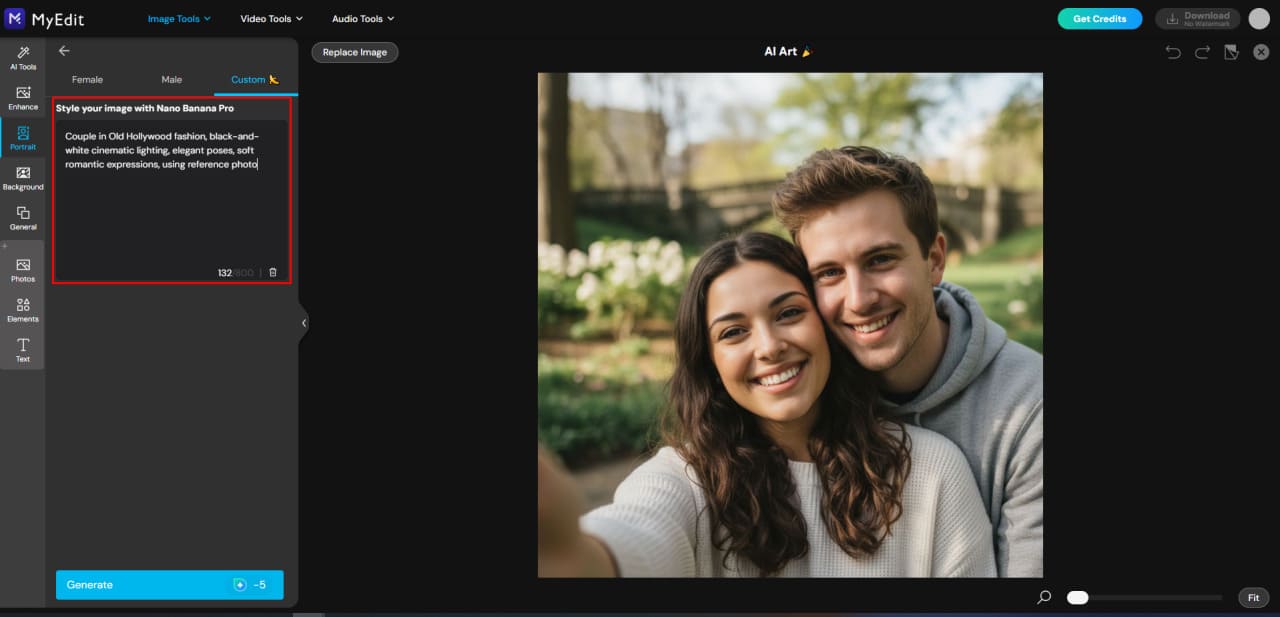Screen dimensions: 1280x617
Task: Click the zoom magnifier icon
Action: pyautogui.click(x=1043, y=596)
